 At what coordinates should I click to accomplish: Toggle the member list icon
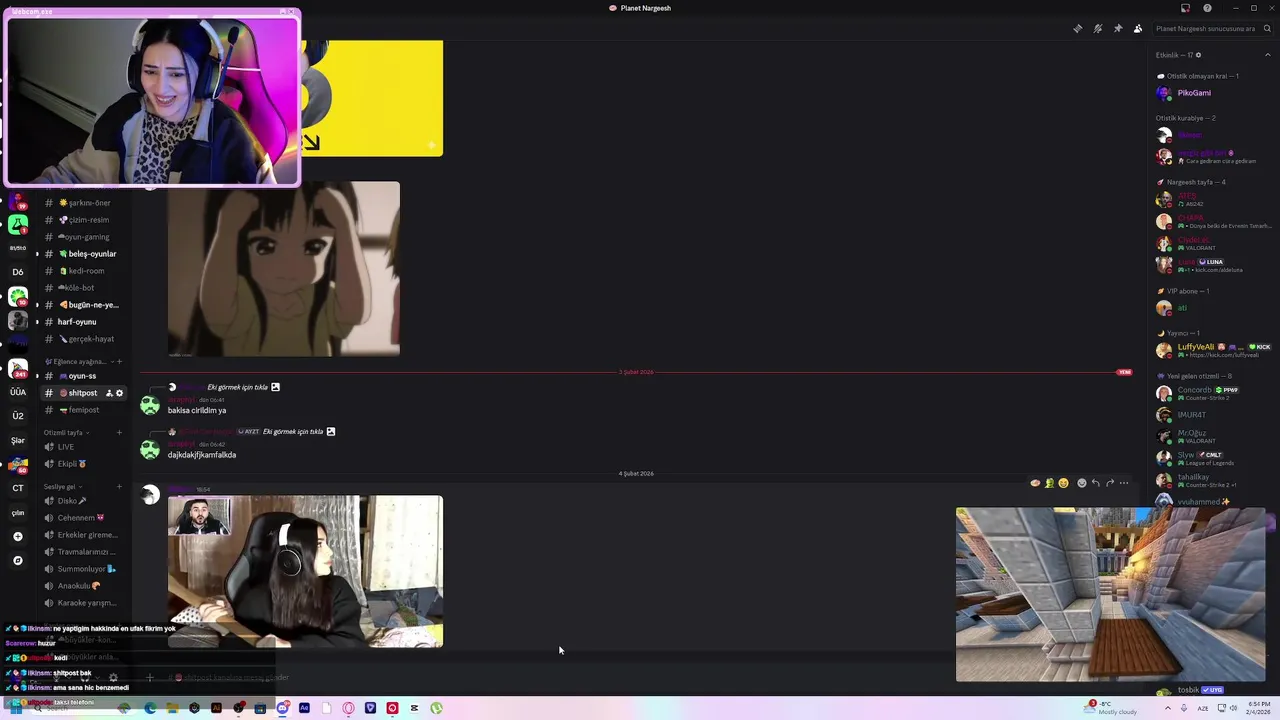pyautogui.click(x=1138, y=29)
